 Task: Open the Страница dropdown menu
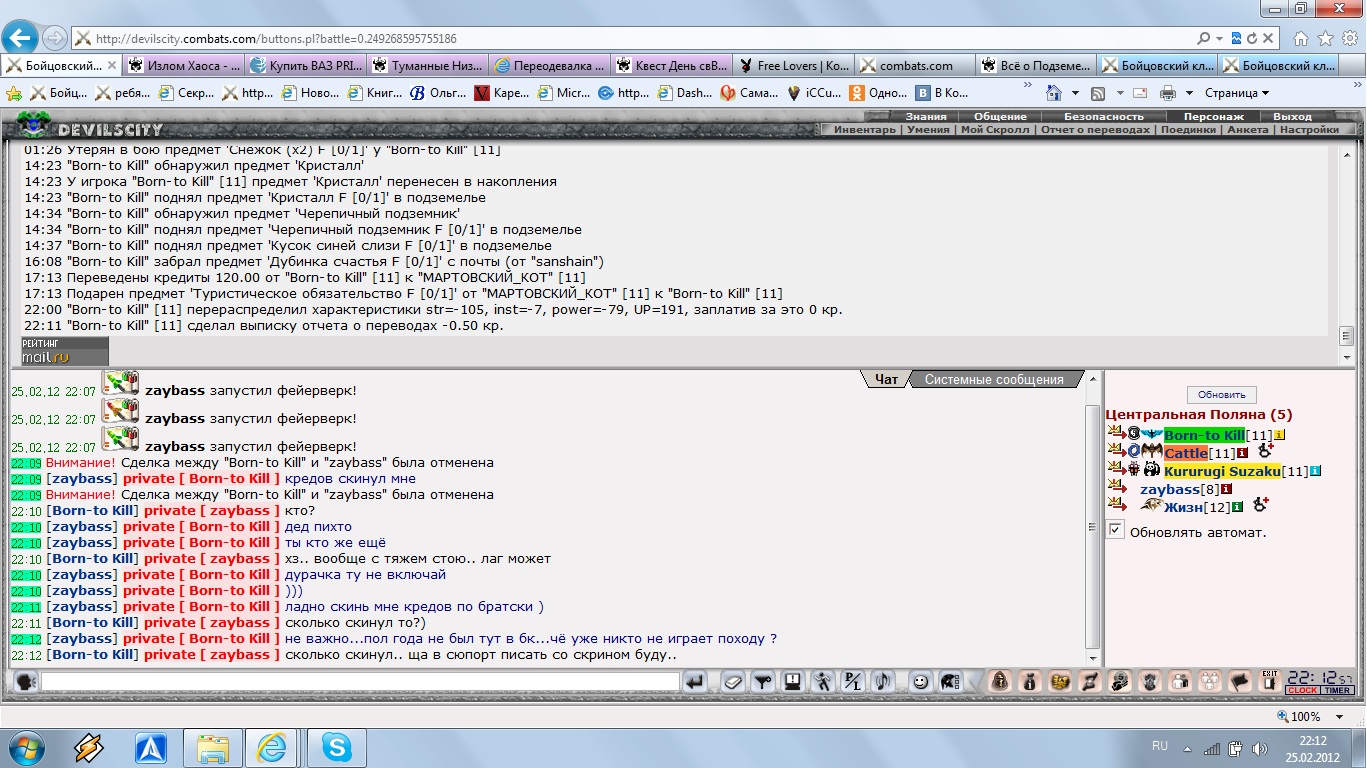tap(1237, 93)
